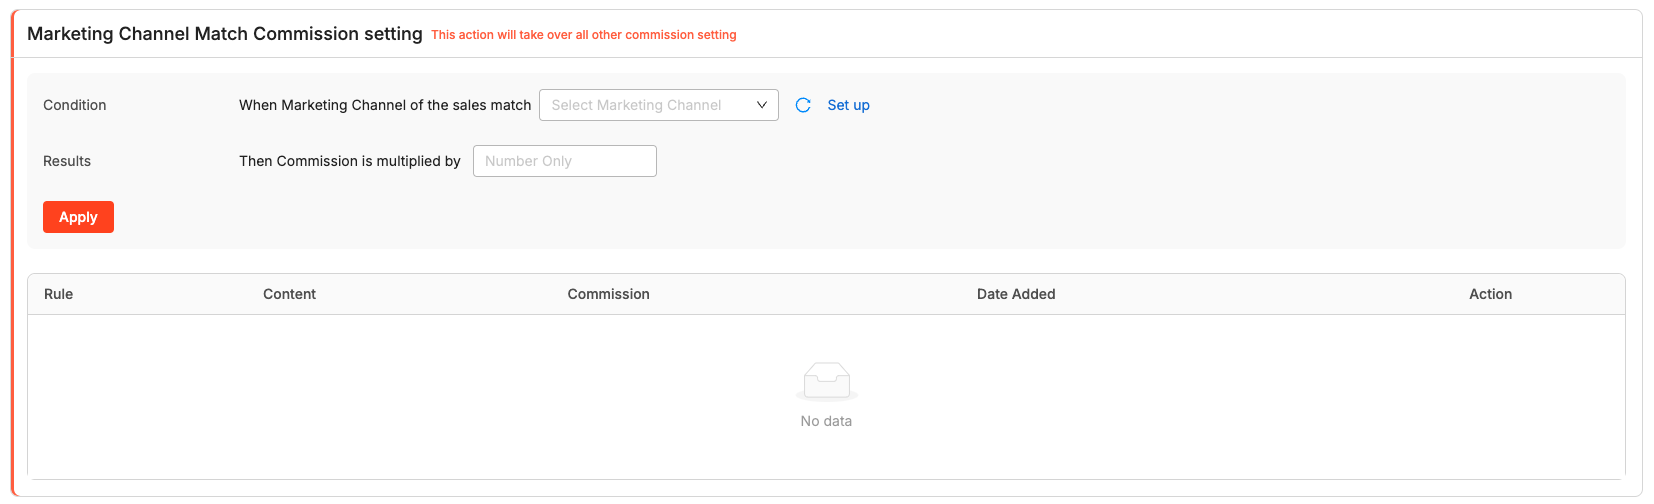Select the Content column header
This screenshot has width=1654, height=504.
[289, 294]
